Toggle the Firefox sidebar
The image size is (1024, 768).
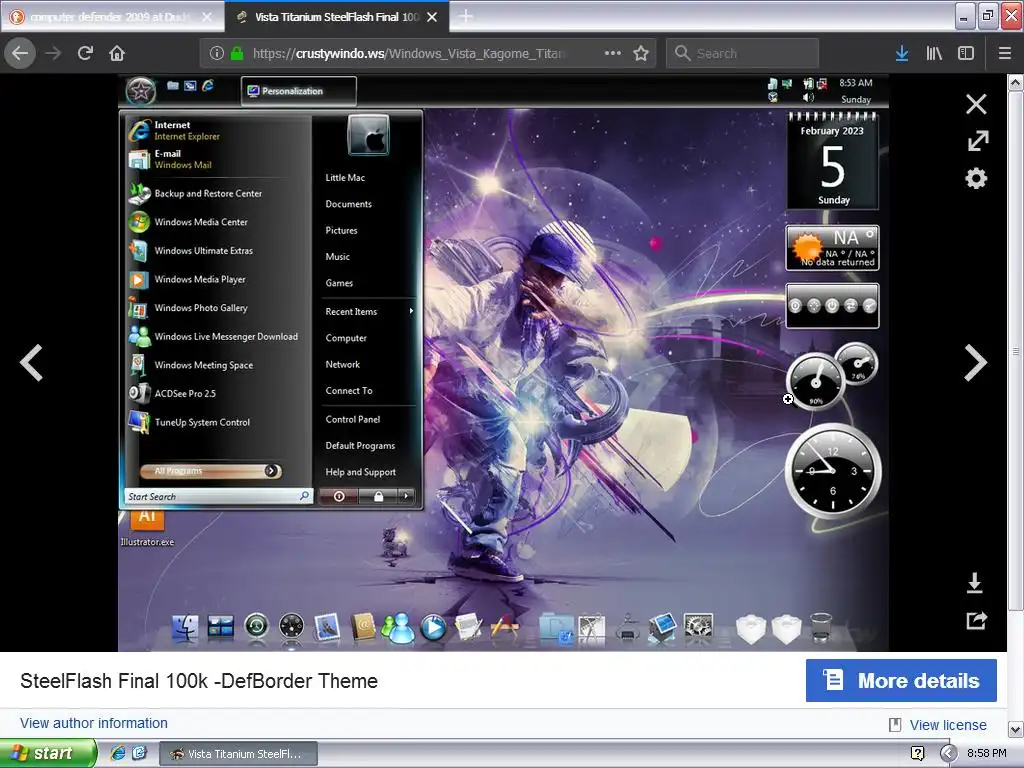[966, 53]
